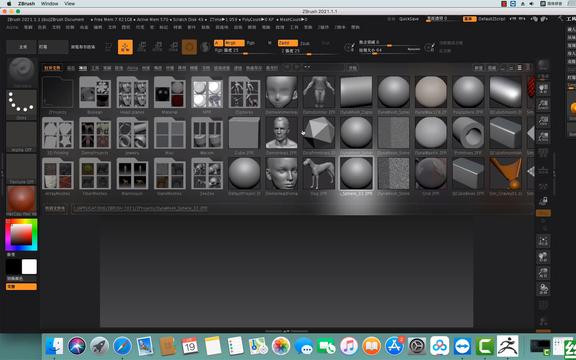The height and width of the screenshot is (360, 576).
Task: Launch Safari from the dock
Action: 122,346
